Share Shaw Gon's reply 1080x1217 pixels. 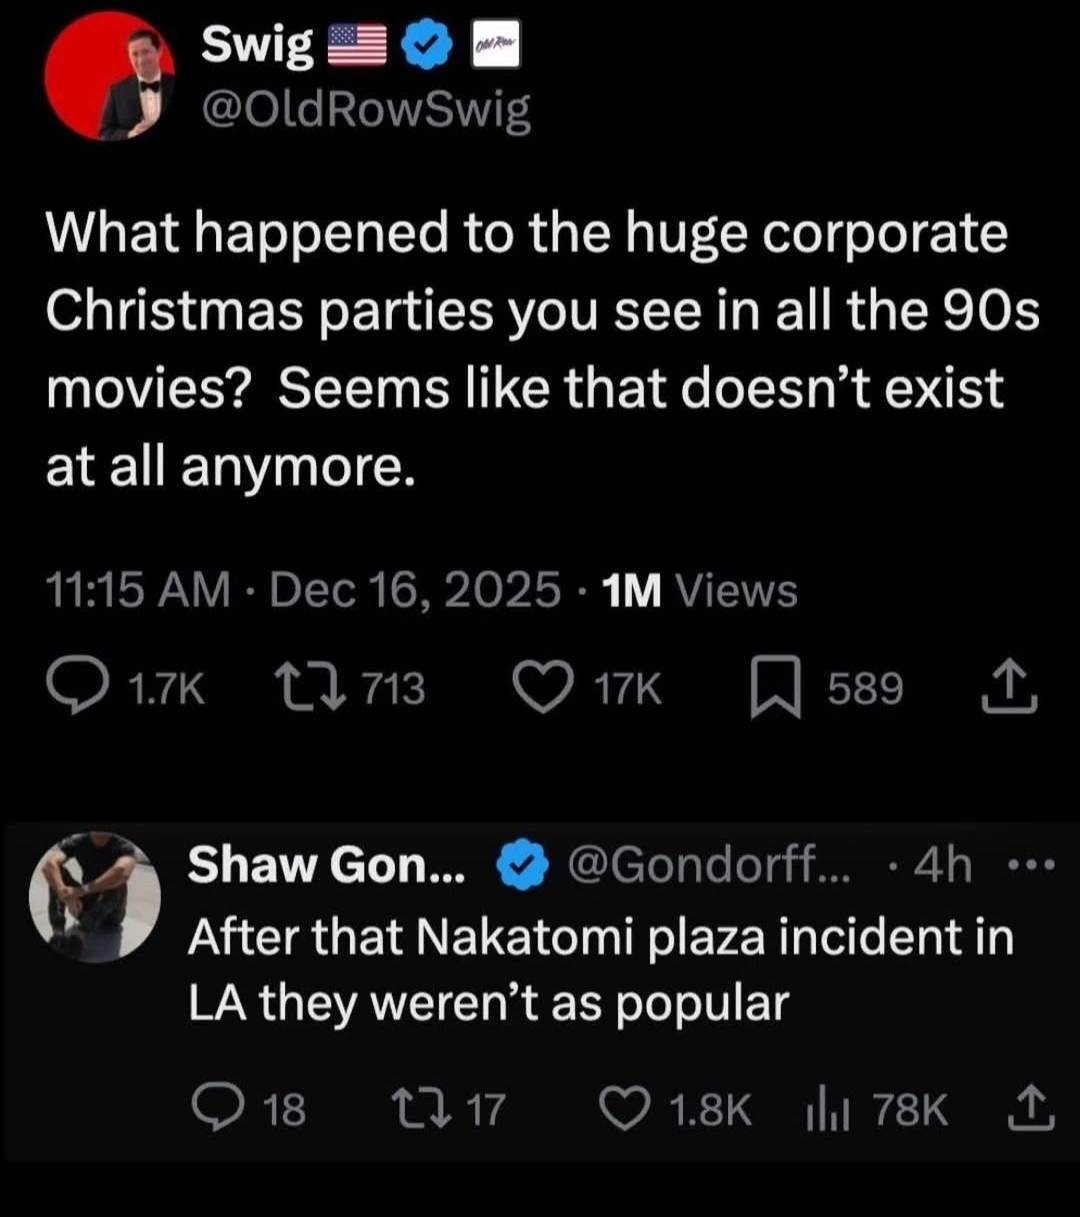pyautogui.click(x=1032, y=1110)
